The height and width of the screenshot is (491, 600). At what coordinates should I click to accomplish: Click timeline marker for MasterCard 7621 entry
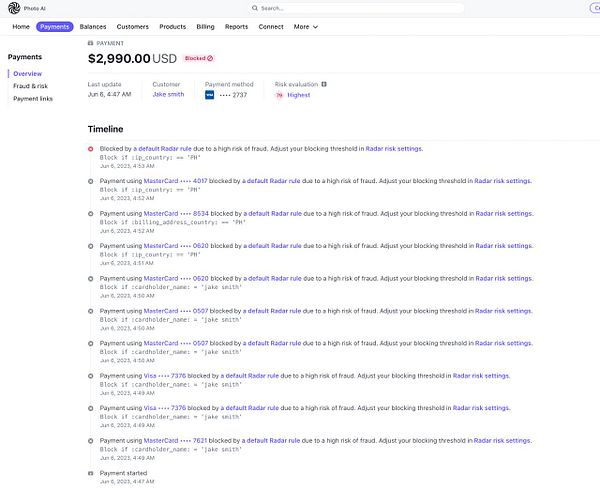point(91,441)
